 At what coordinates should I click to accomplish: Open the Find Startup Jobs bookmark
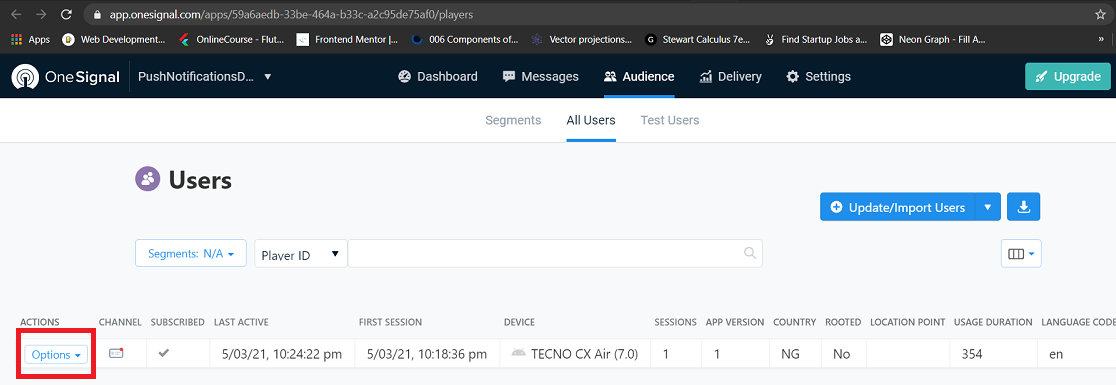[x=816, y=40]
